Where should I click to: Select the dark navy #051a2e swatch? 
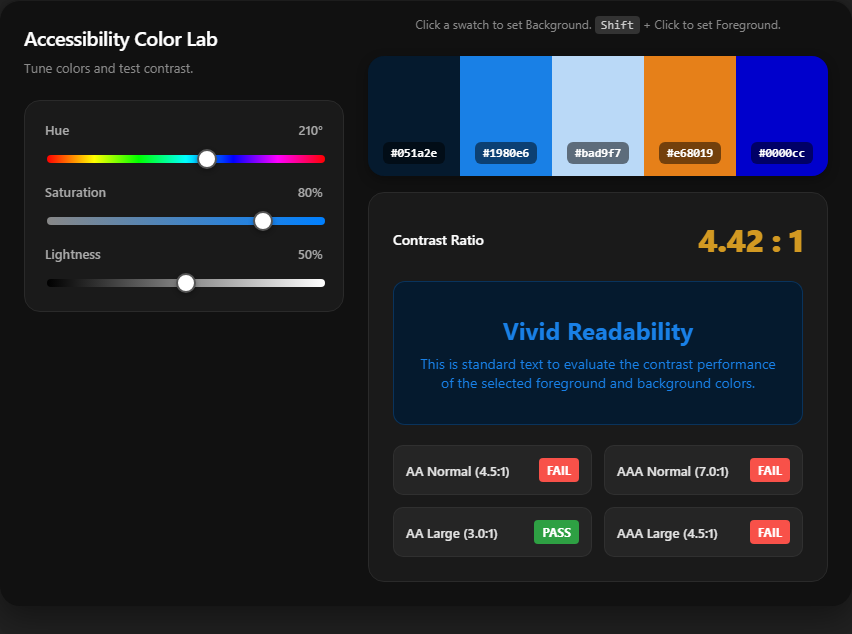click(414, 116)
